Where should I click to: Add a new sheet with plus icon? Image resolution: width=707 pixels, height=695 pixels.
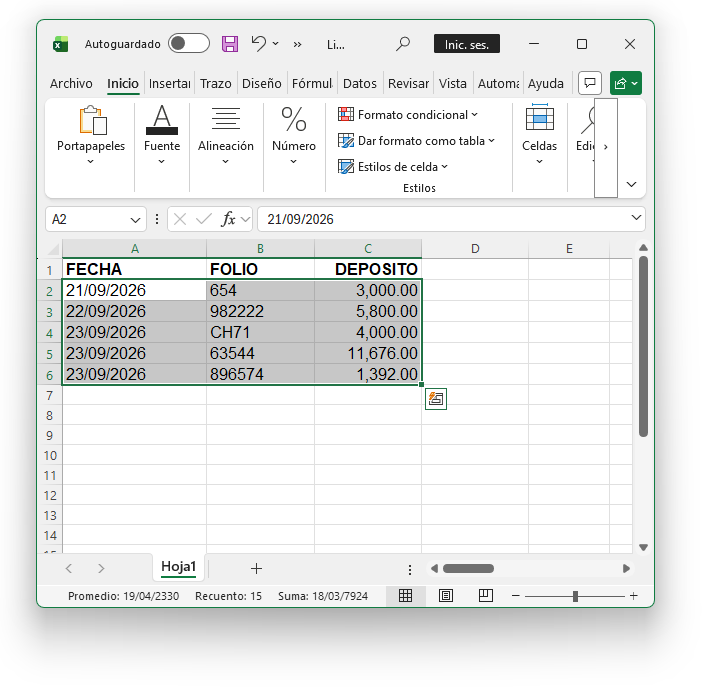(256, 568)
